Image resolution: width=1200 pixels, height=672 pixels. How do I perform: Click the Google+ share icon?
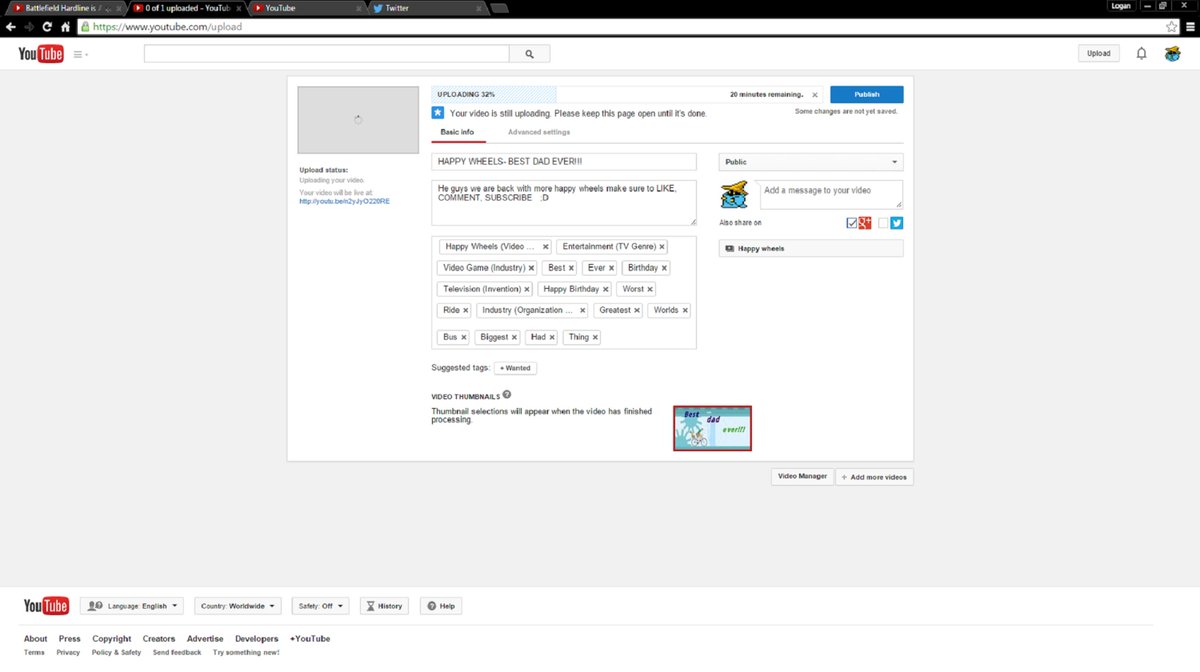point(865,223)
